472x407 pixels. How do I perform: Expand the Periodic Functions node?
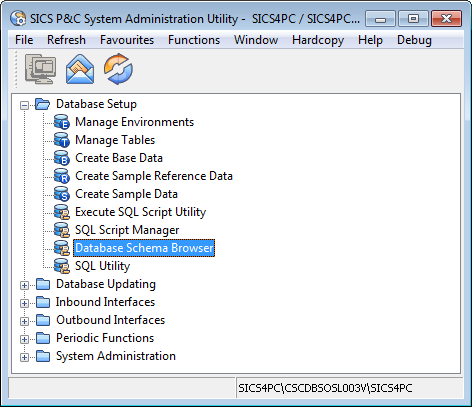[x=24, y=339]
